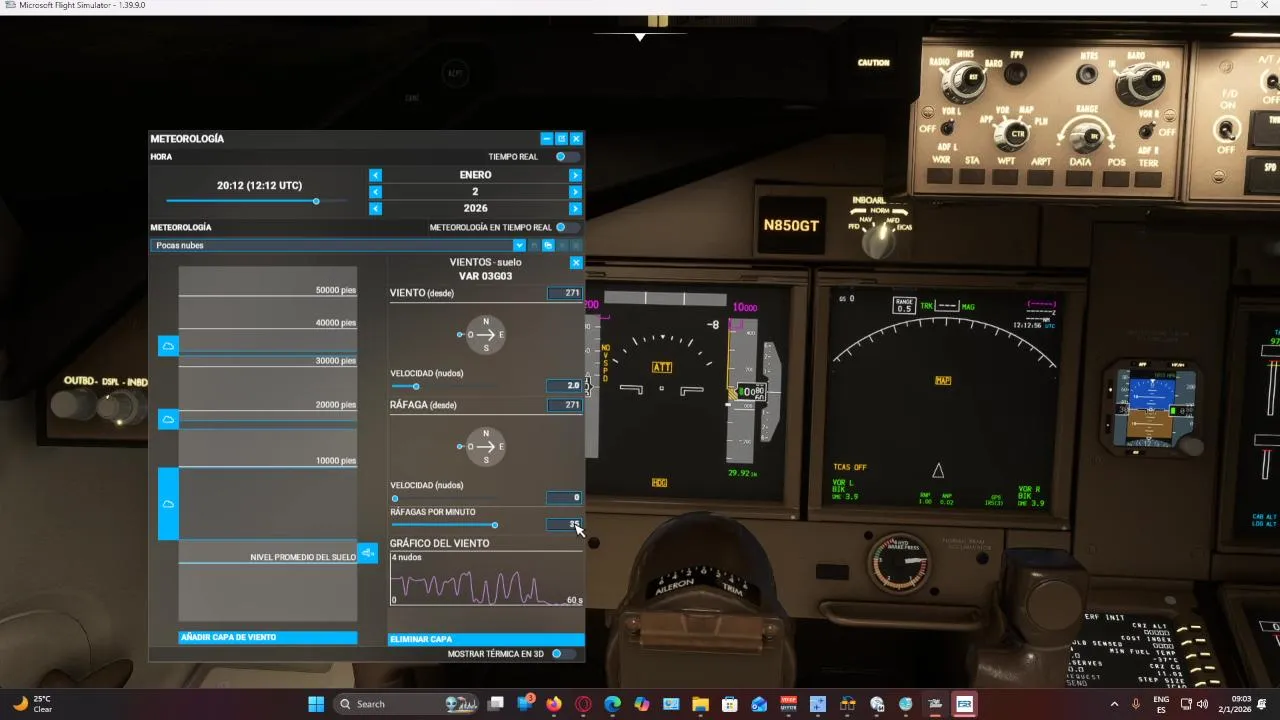Click ELIMINAR CAPA button
1280x720 pixels.
(x=486, y=639)
